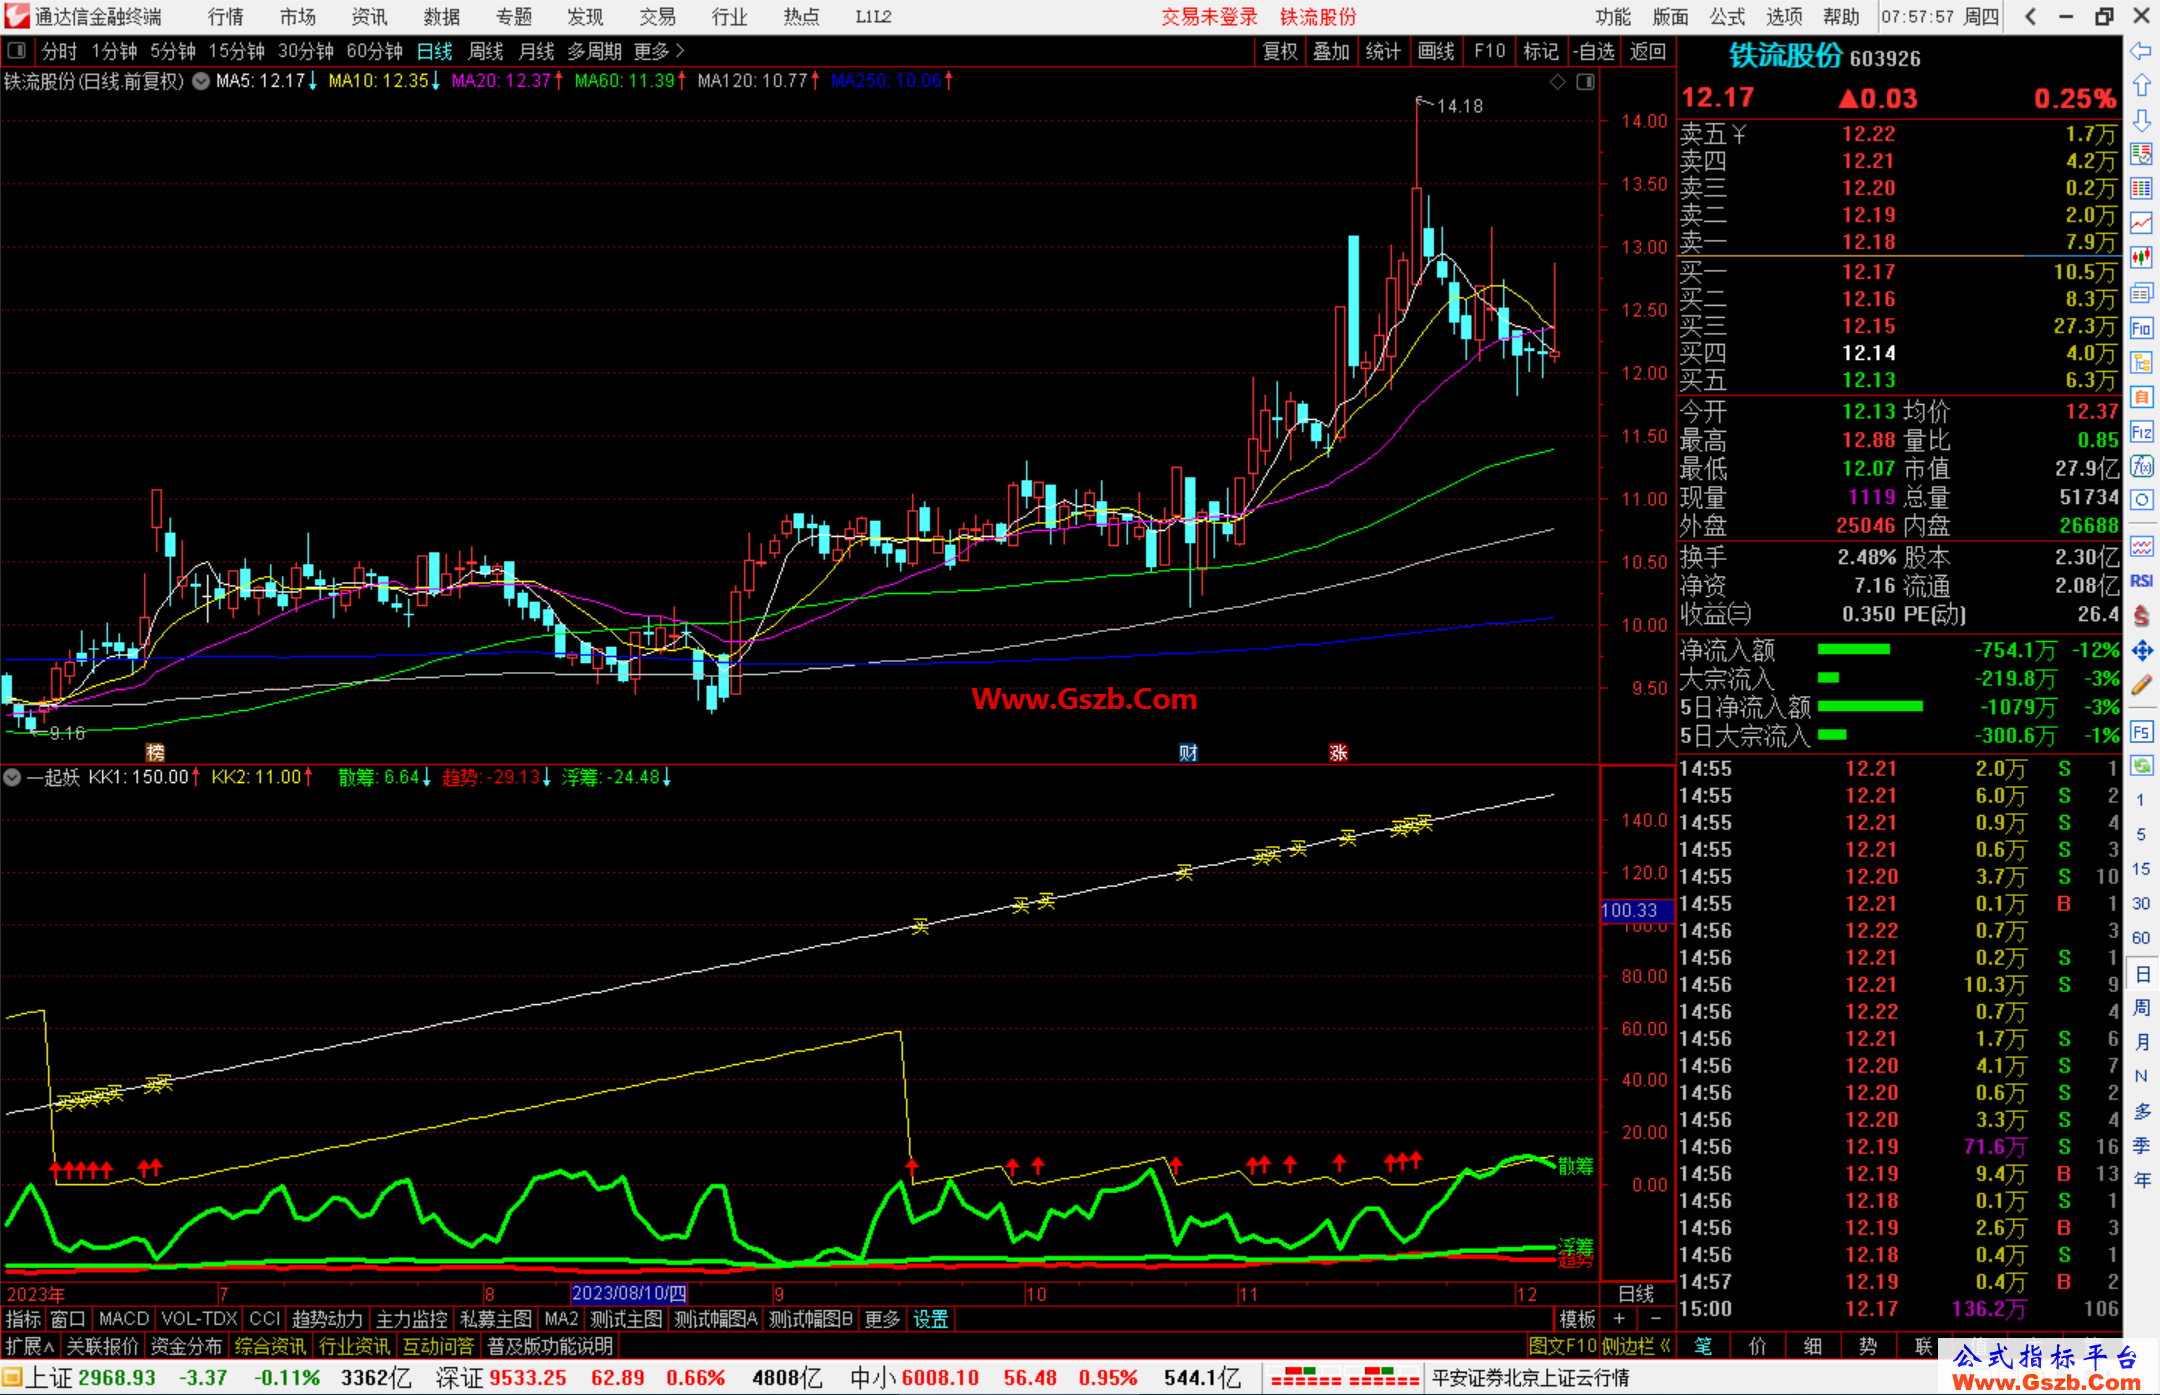
Task: Click the 统计 statistics button
Action: tap(1384, 51)
